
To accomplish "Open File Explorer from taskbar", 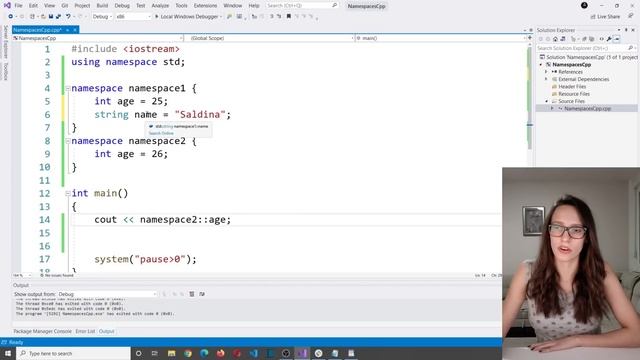I will pyautogui.click(x=171, y=353).
